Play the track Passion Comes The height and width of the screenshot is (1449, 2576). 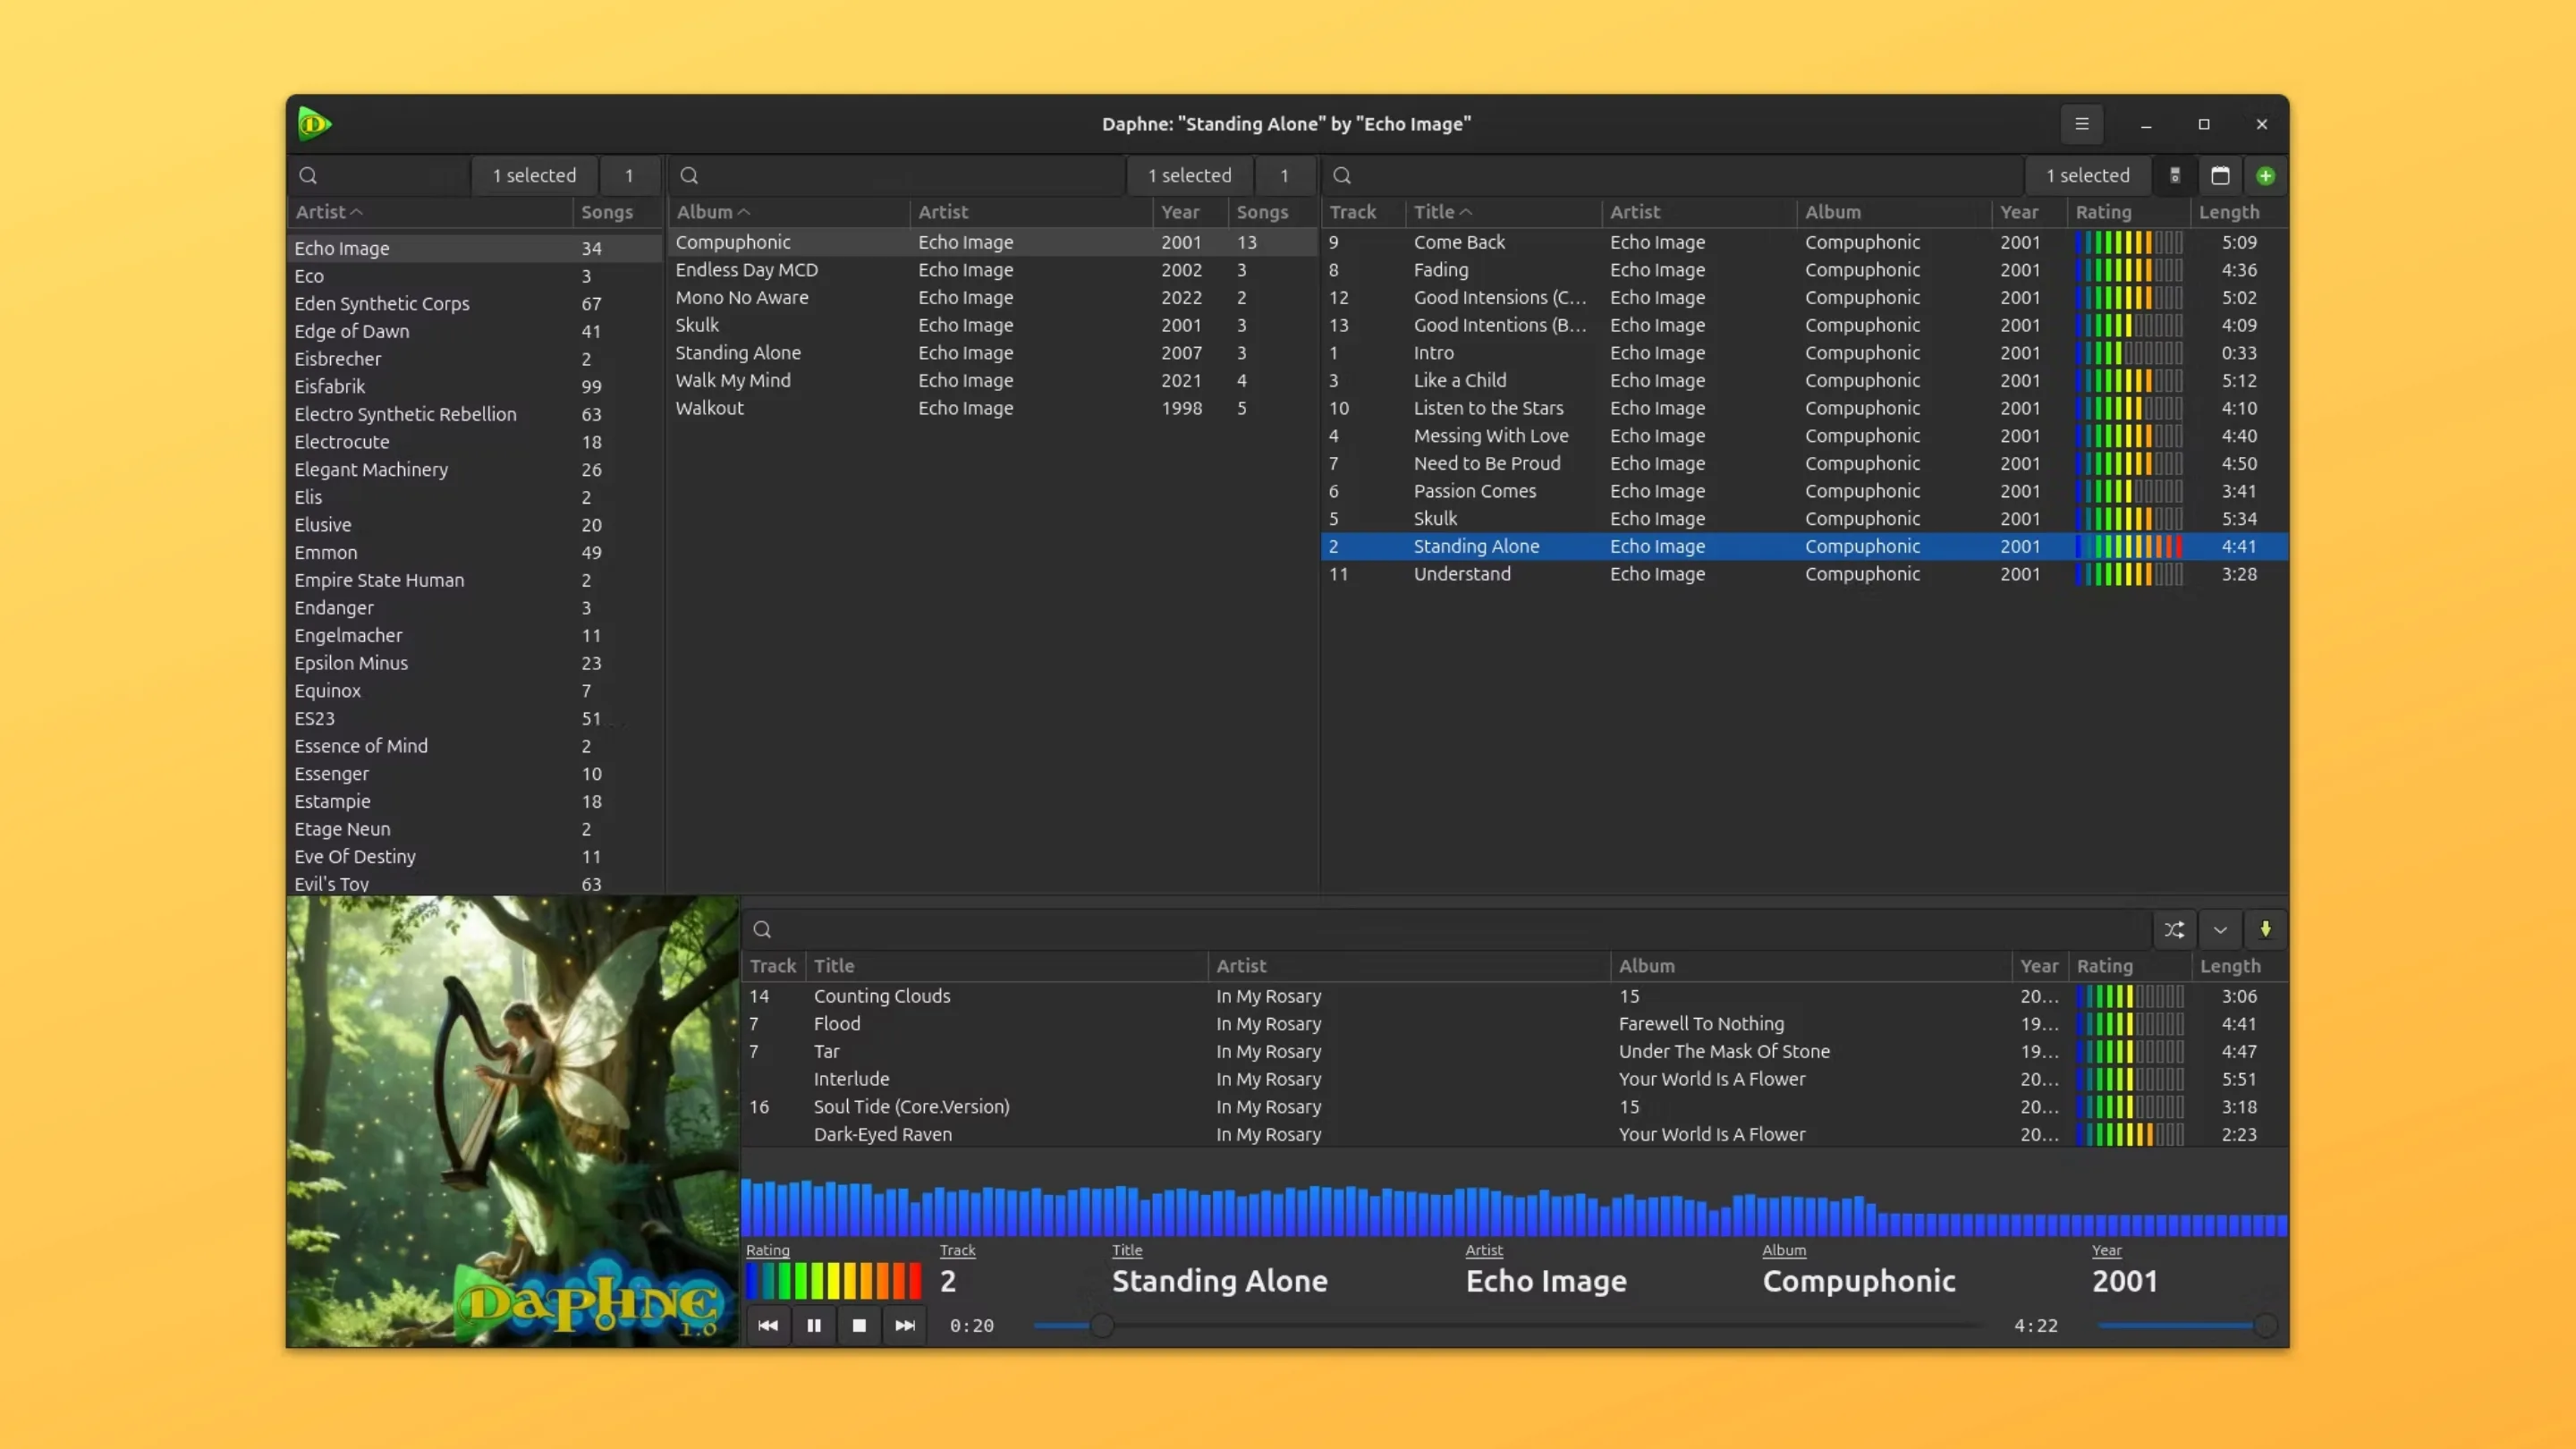point(1476,491)
